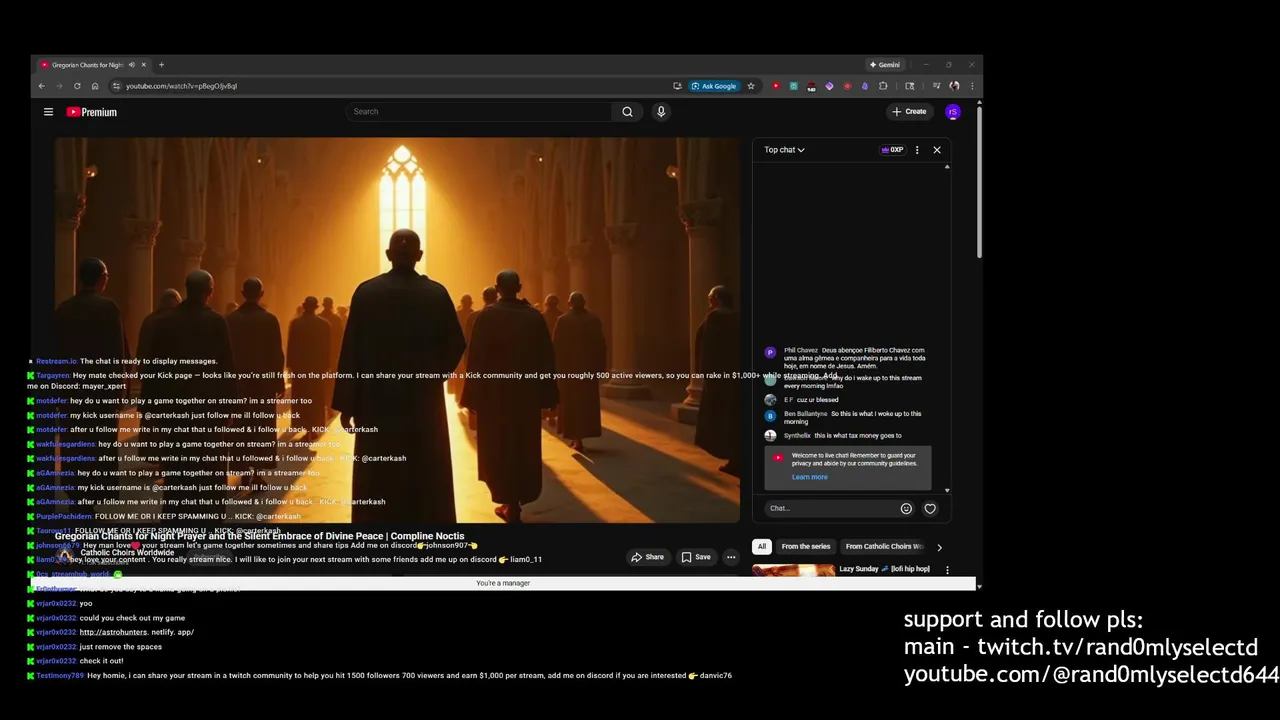Jump to the newest chat messages with the down arrow
The height and width of the screenshot is (720, 1280).
(947, 490)
